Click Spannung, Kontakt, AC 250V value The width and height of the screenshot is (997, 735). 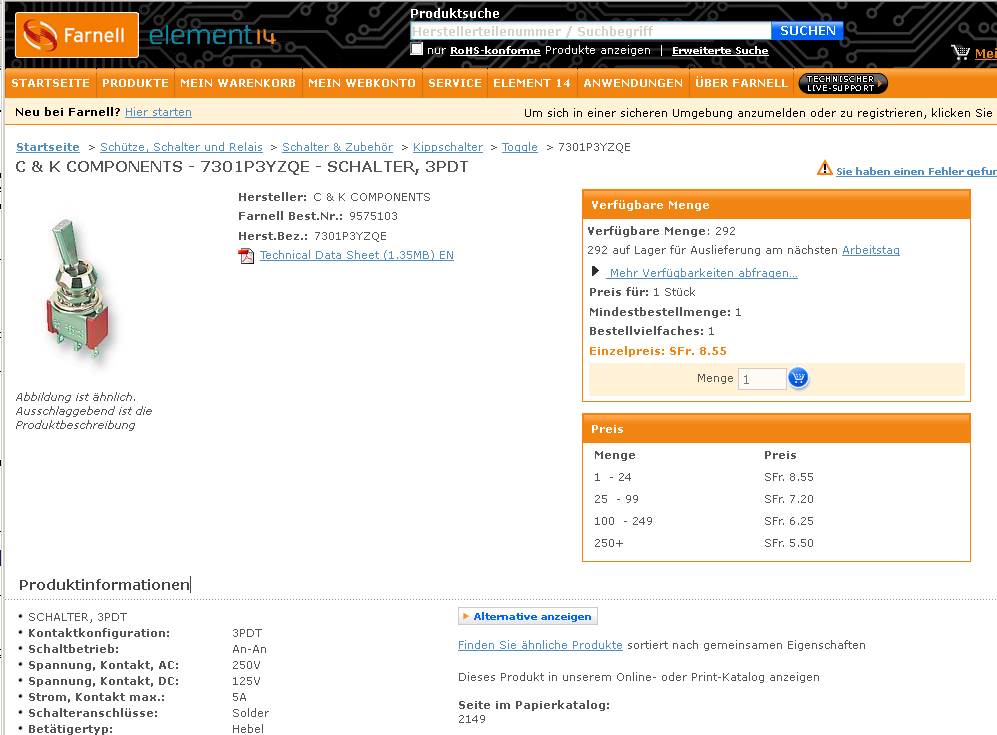pos(246,665)
